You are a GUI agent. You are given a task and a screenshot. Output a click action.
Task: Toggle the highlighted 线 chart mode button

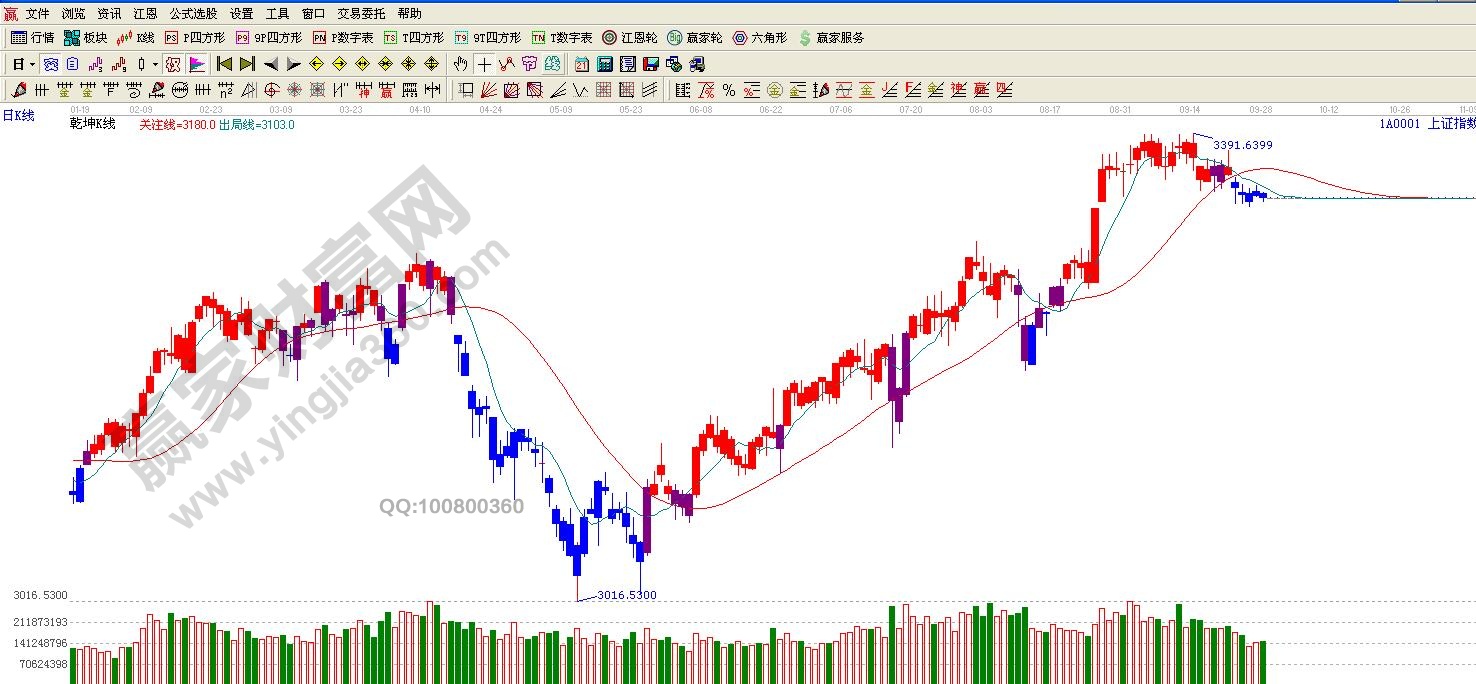[x=173, y=64]
